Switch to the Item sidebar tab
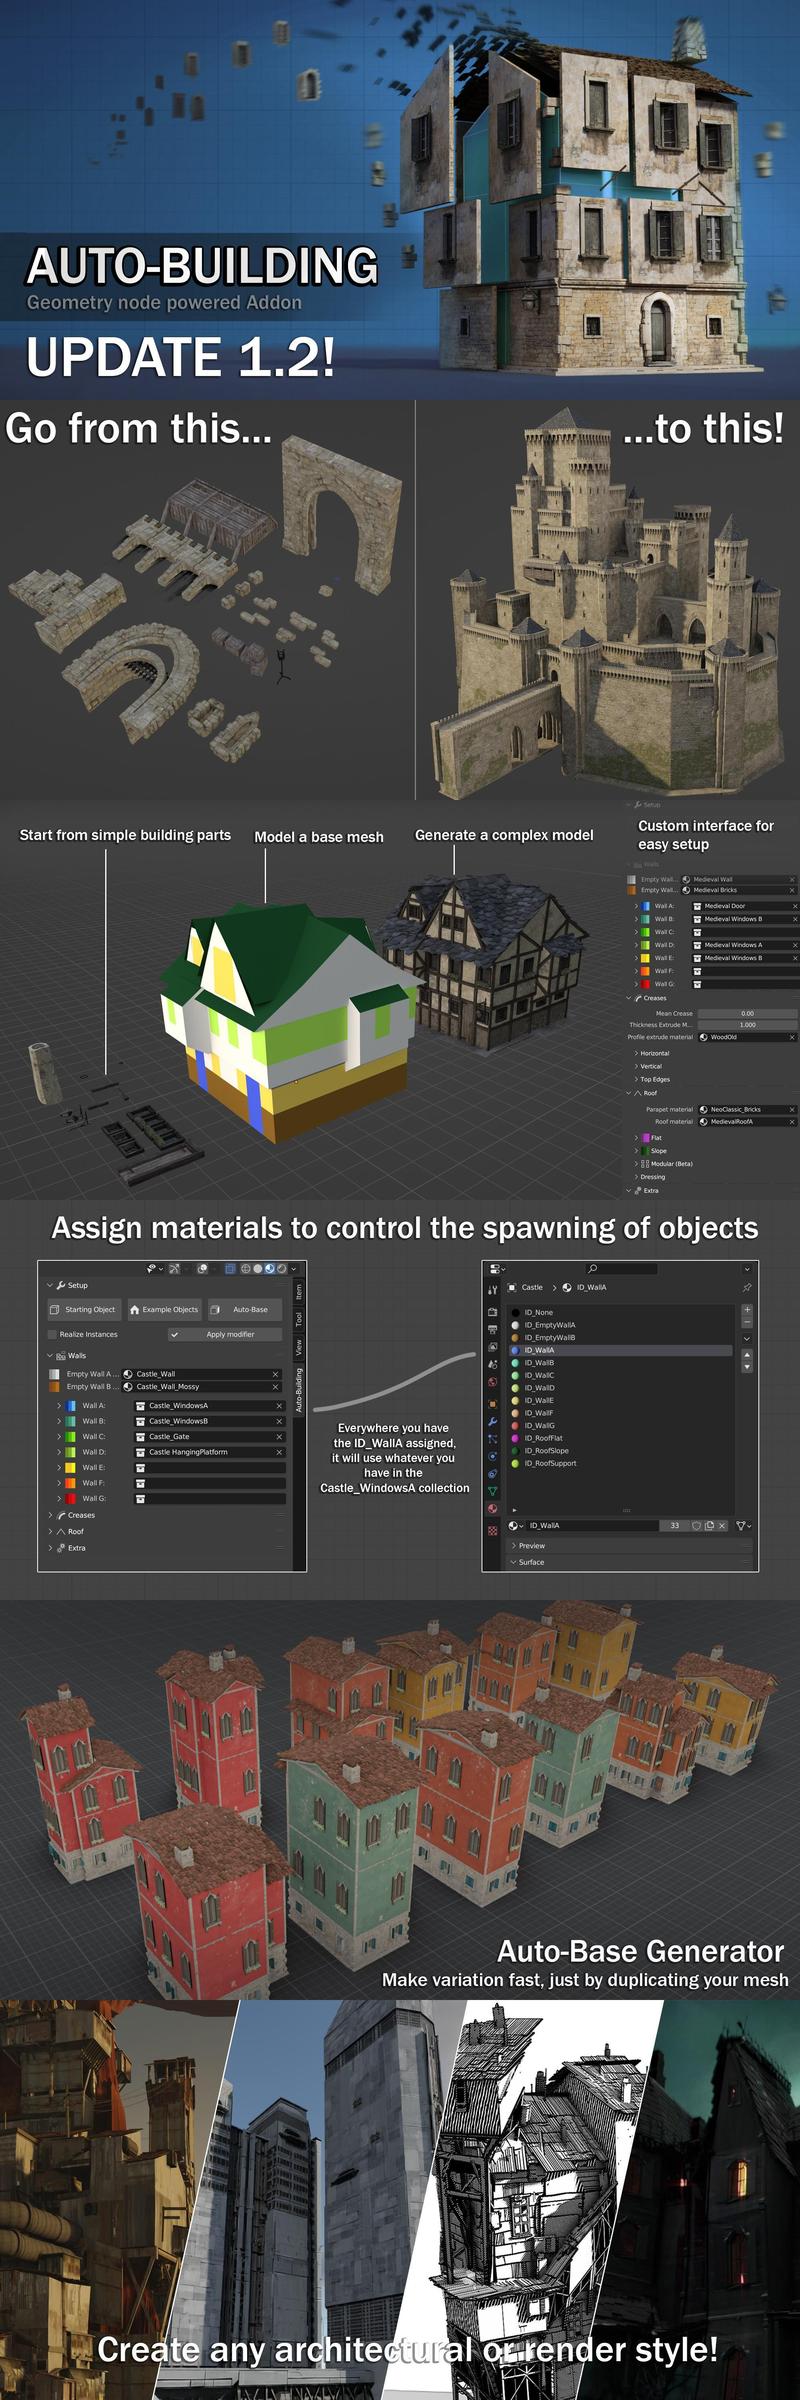Image resolution: width=800 pixels, height=2400 pixels. point(298,1293)
